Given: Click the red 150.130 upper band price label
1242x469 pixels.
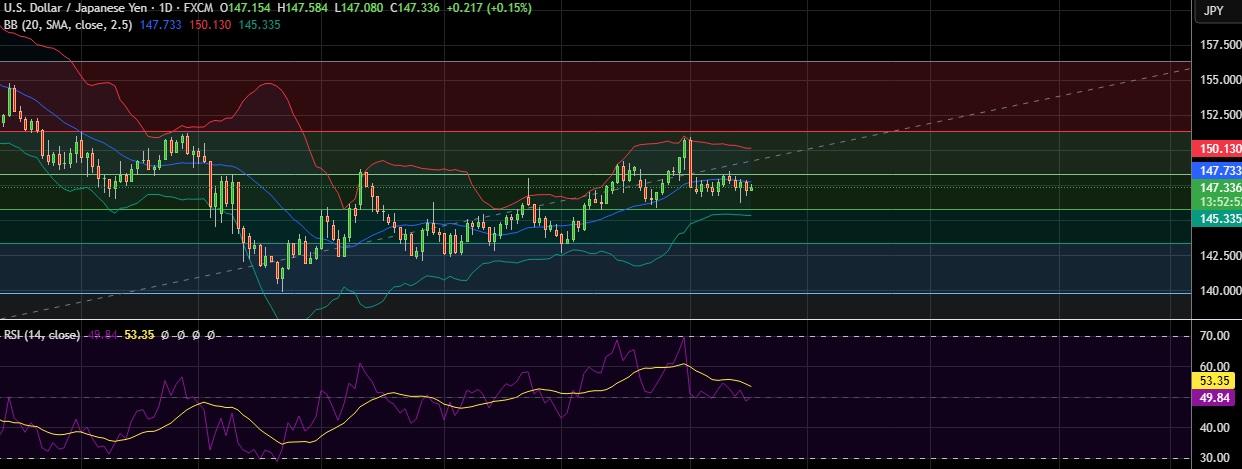Looking at the screenshot, I should [1218, 149].
